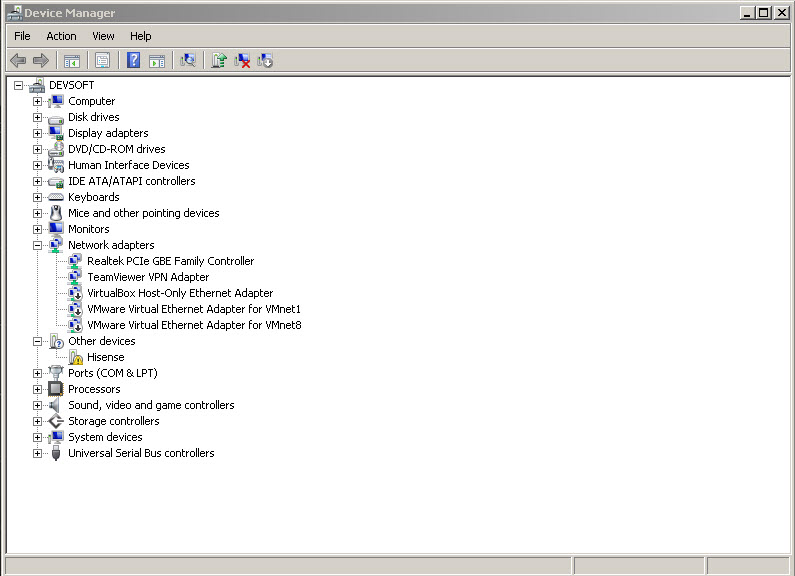795x576 pixels.
Task: Click Scan for hardware changes toolbar icon
Action: (187, 61)
